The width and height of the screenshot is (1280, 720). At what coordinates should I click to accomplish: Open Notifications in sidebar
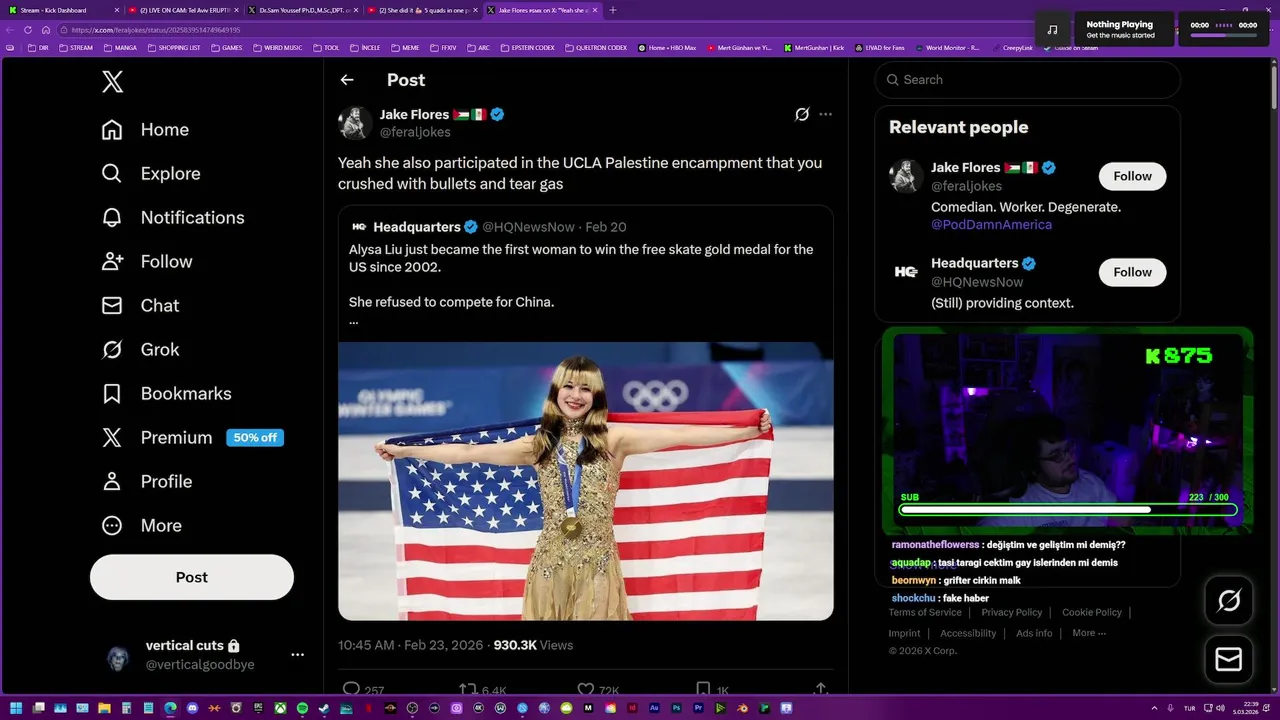coord(172,218)
